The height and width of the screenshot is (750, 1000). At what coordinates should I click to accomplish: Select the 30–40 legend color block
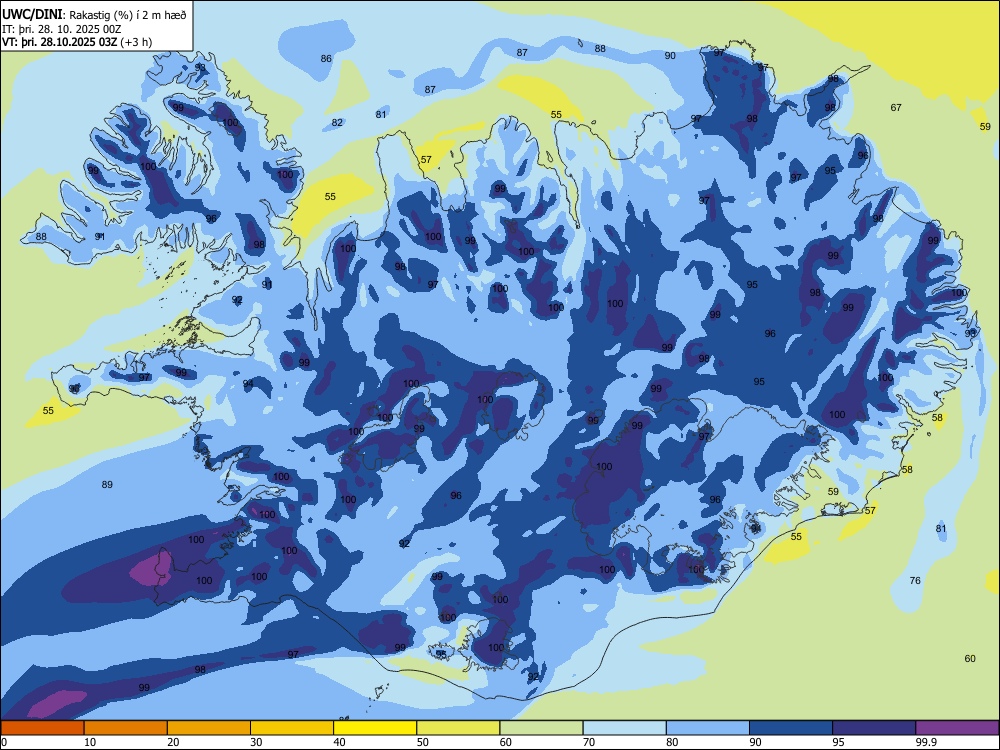tap(292, 728)
